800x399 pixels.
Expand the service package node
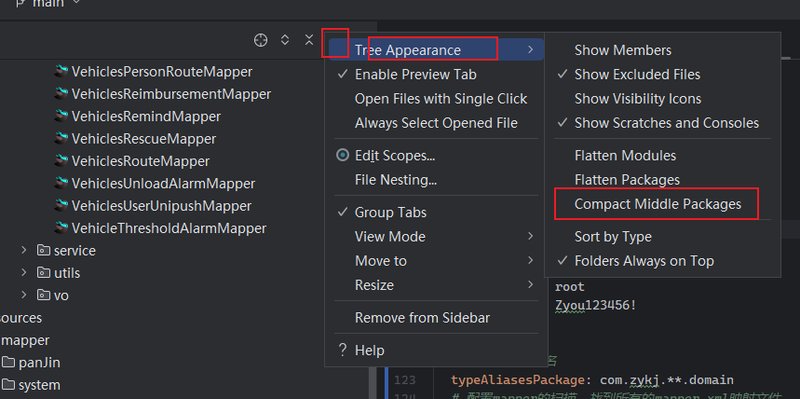(x=23, y=250)
